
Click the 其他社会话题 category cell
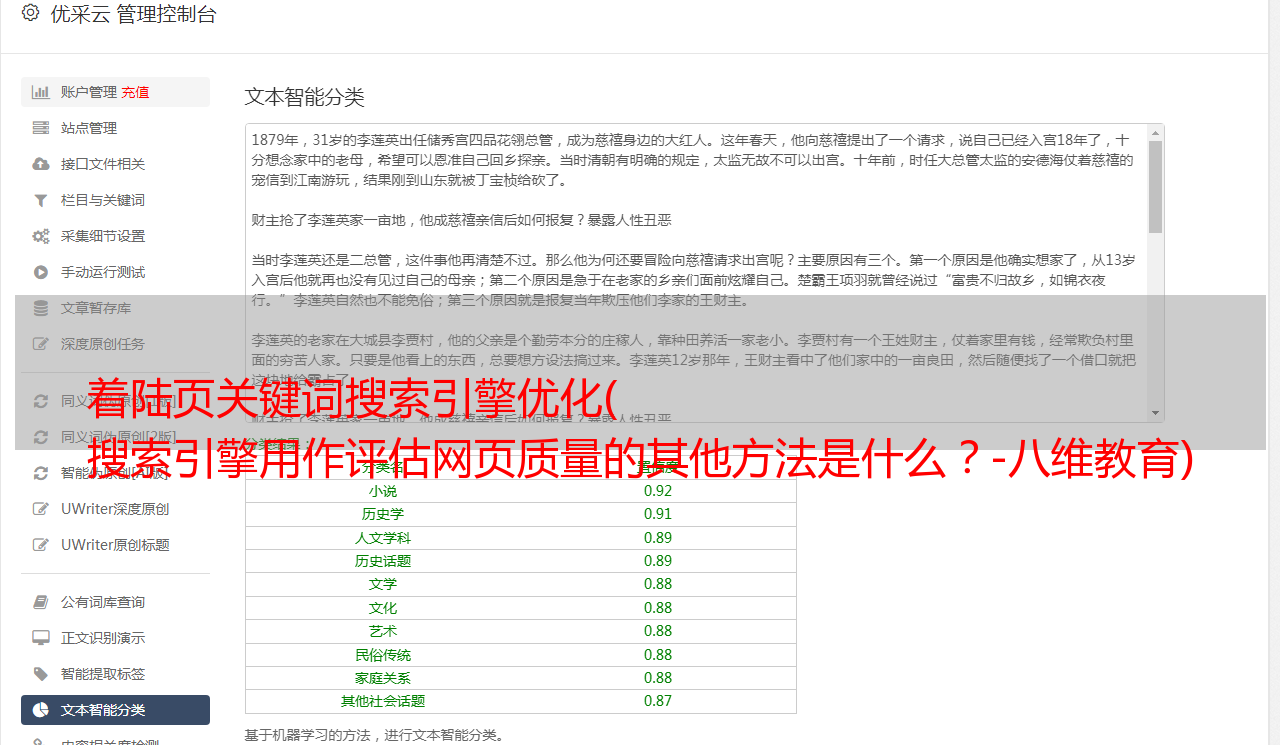(383, 701)
